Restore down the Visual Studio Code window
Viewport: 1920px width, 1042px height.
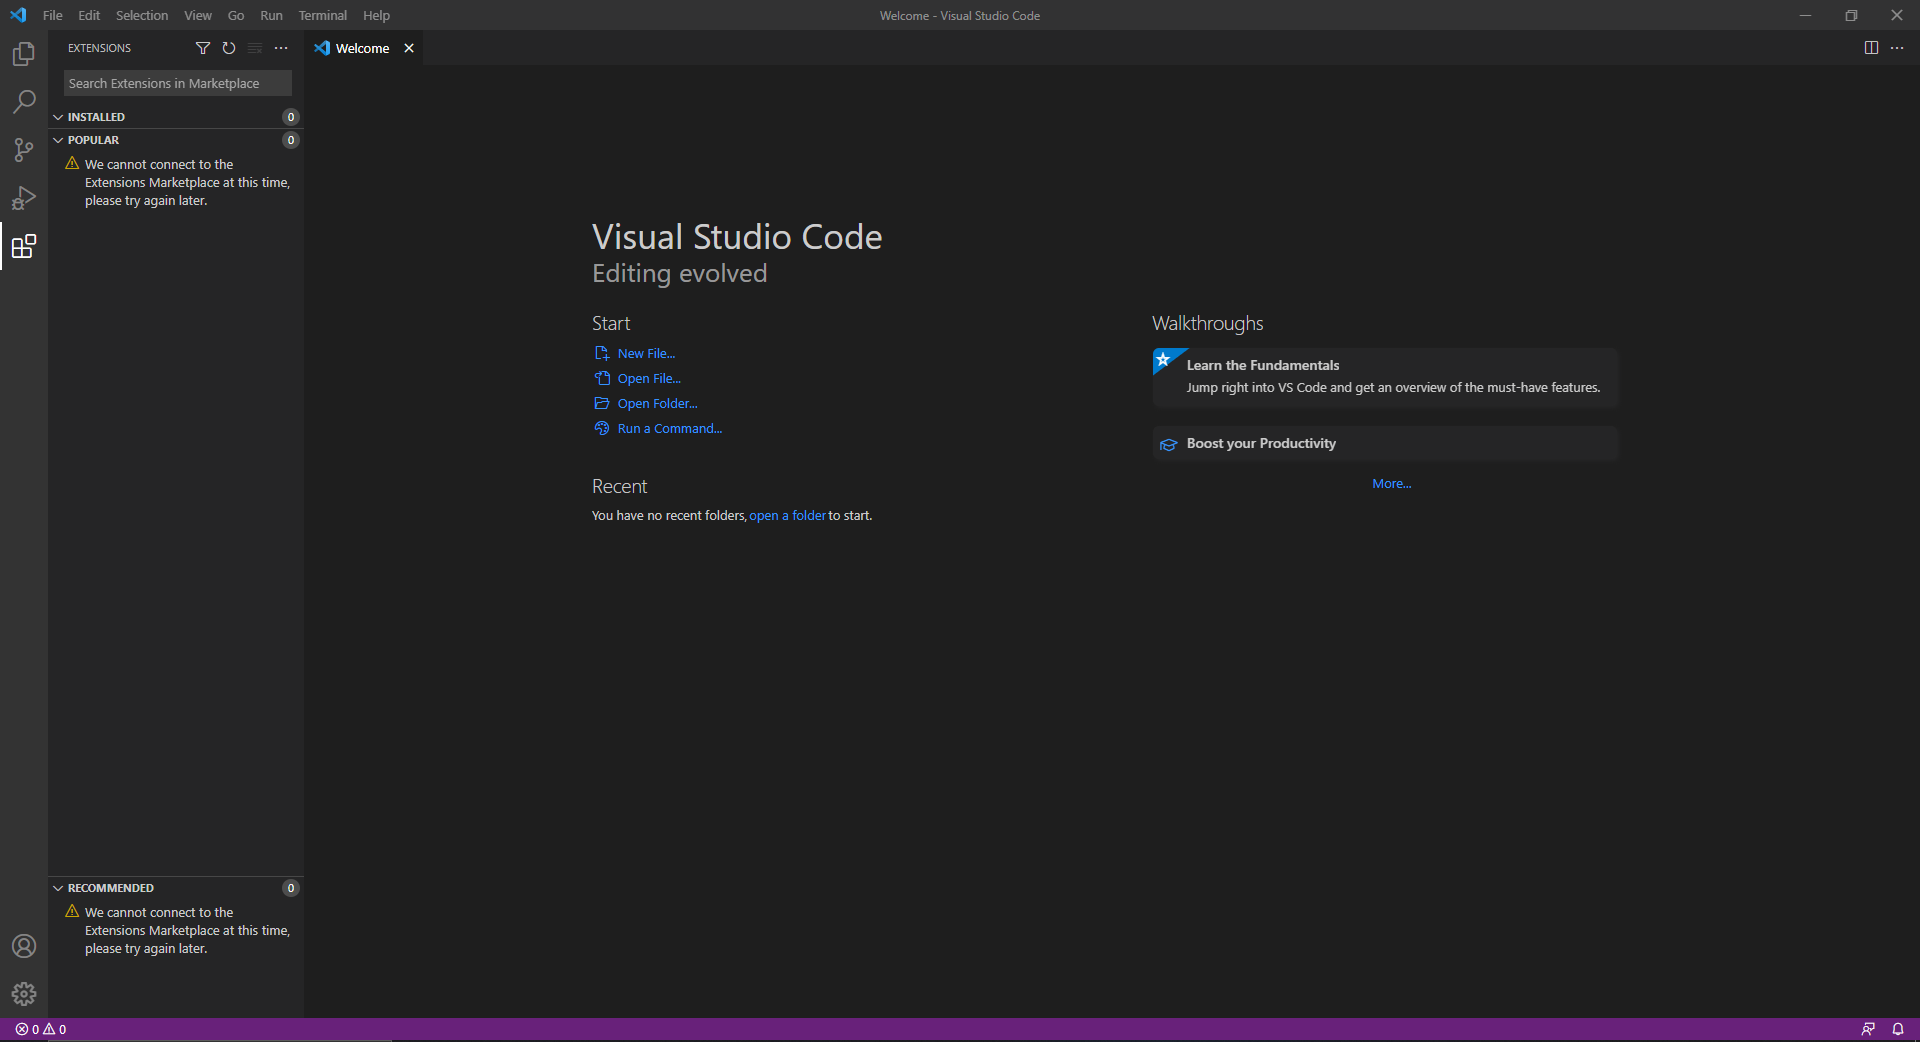[x=1851, y=15]
